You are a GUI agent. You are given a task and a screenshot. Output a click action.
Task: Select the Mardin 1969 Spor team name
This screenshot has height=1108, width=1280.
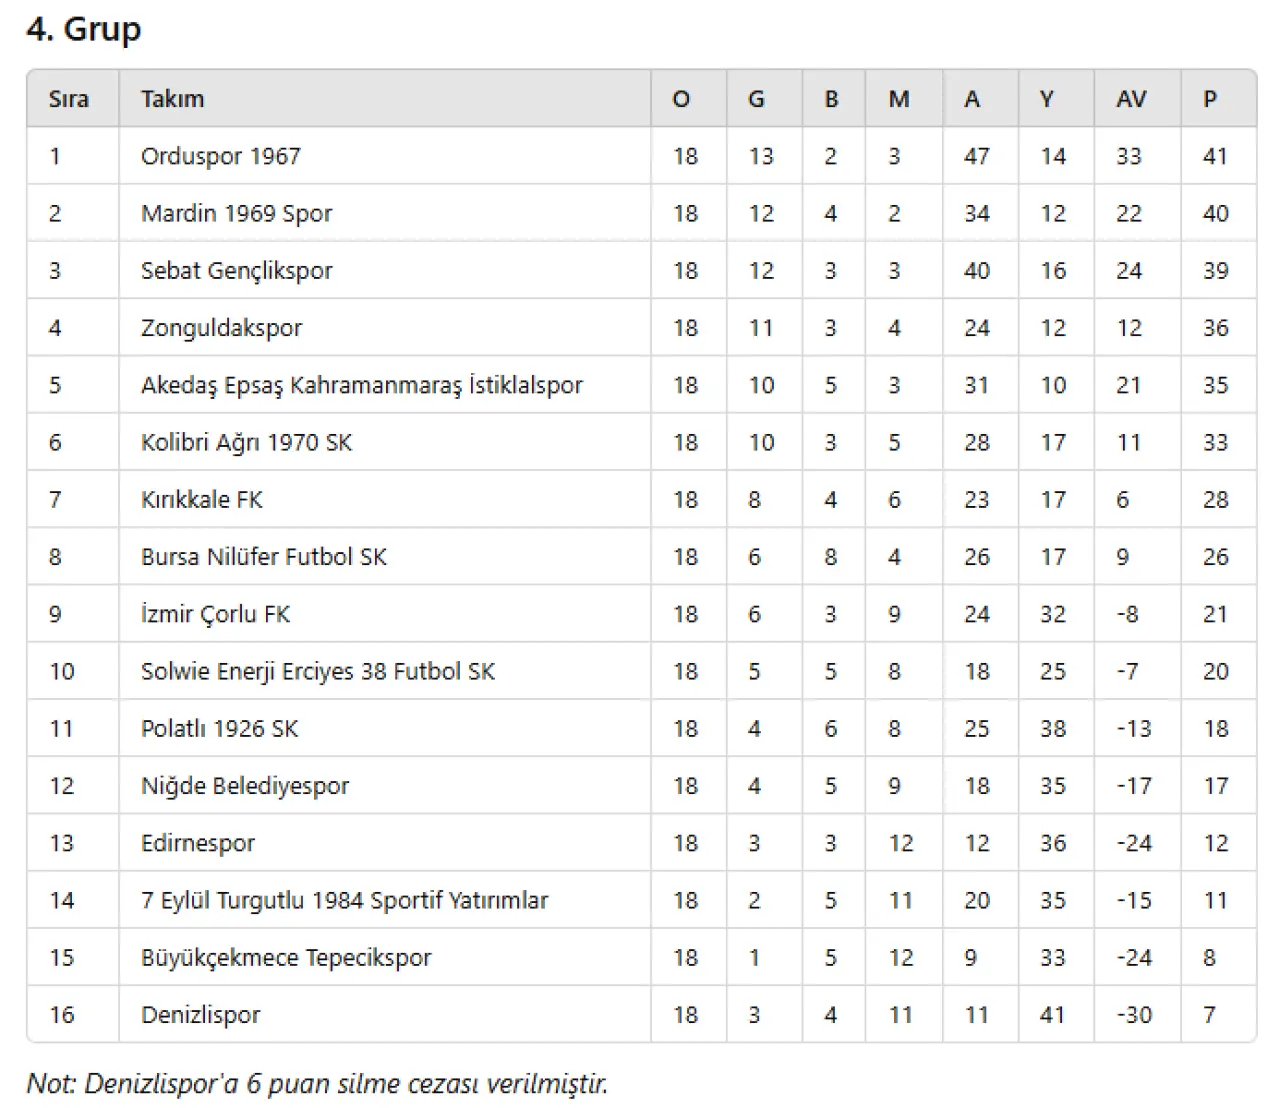pyautogui.click(x=236, y=213)
